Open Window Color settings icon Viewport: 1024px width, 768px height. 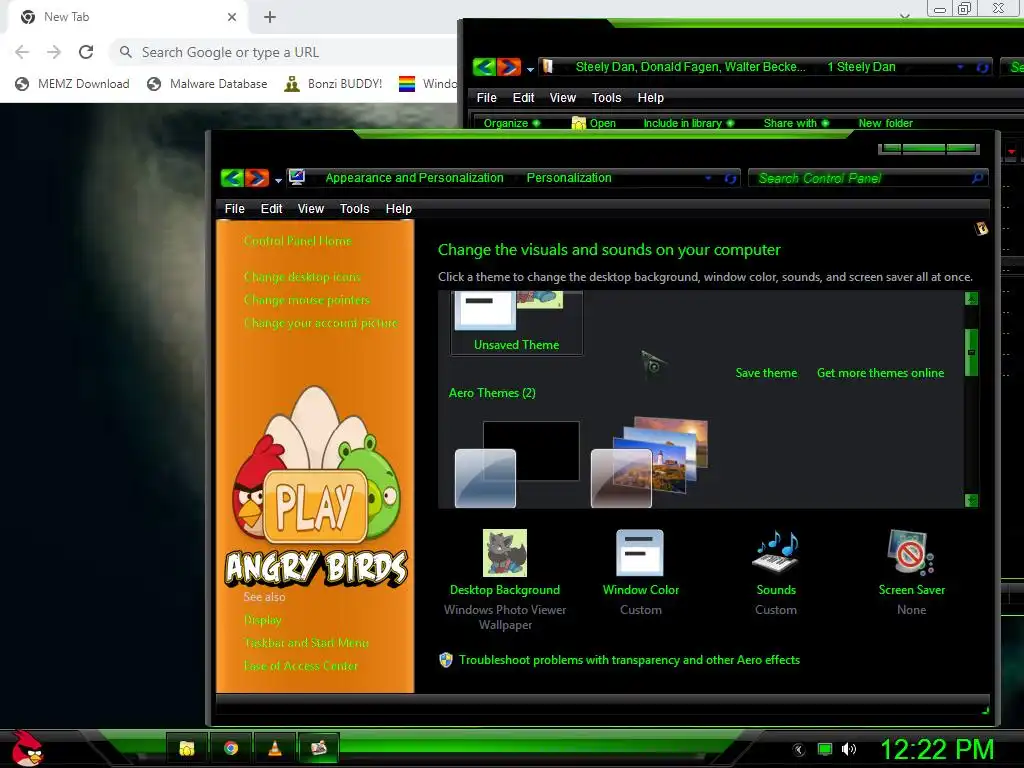[x=640, y=553]
